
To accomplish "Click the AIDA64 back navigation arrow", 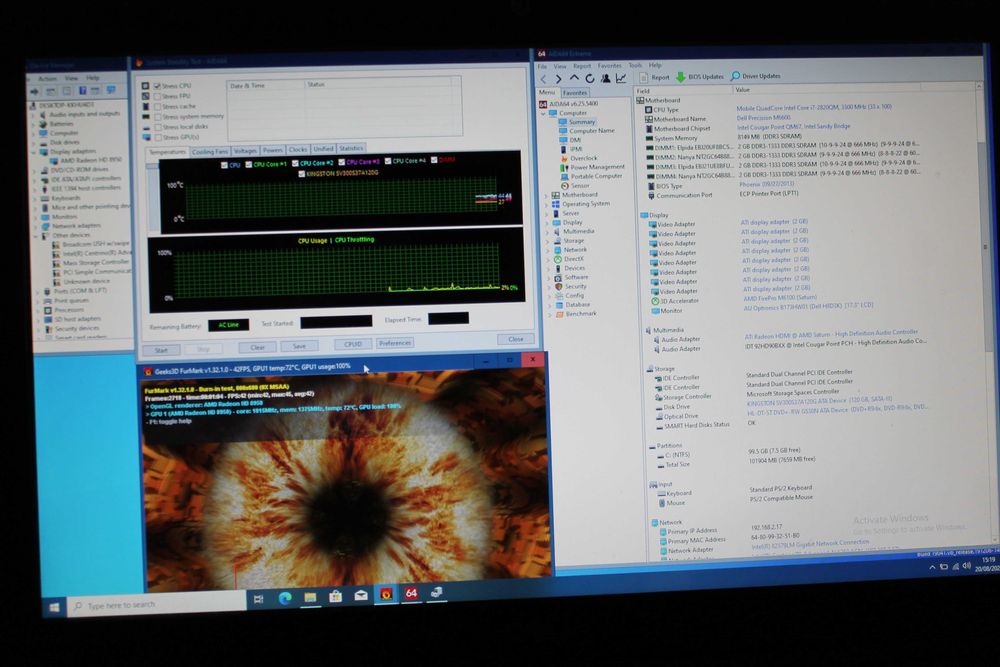I will click(543, 78).
